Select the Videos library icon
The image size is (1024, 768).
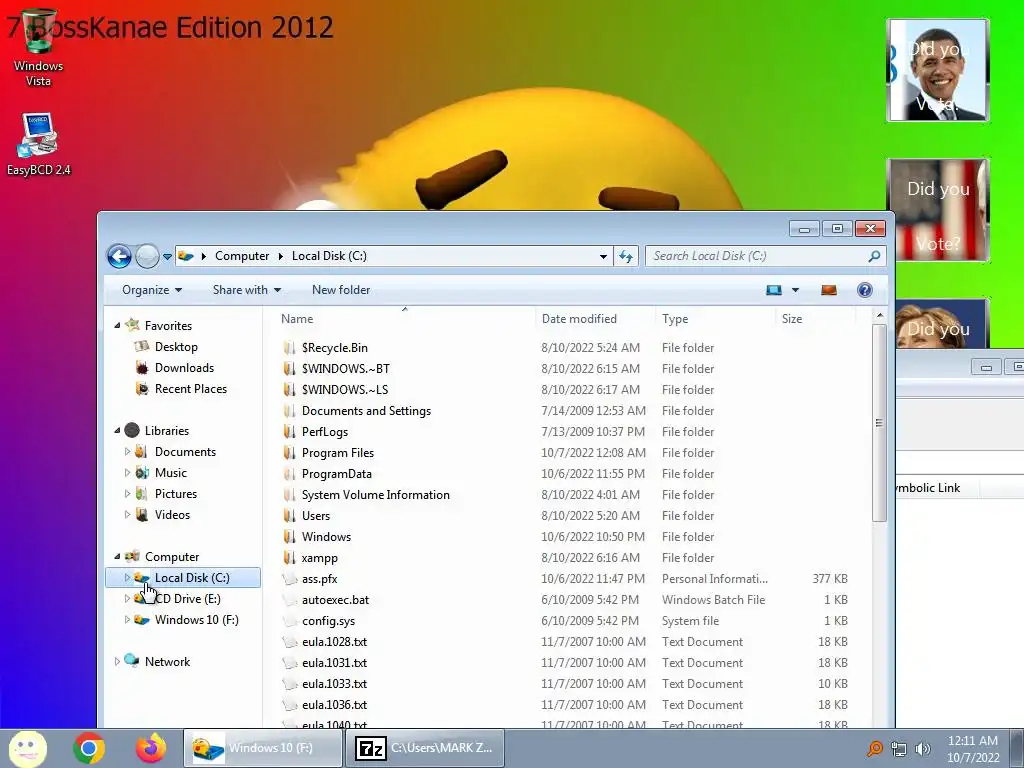click(x=142, y=515)
